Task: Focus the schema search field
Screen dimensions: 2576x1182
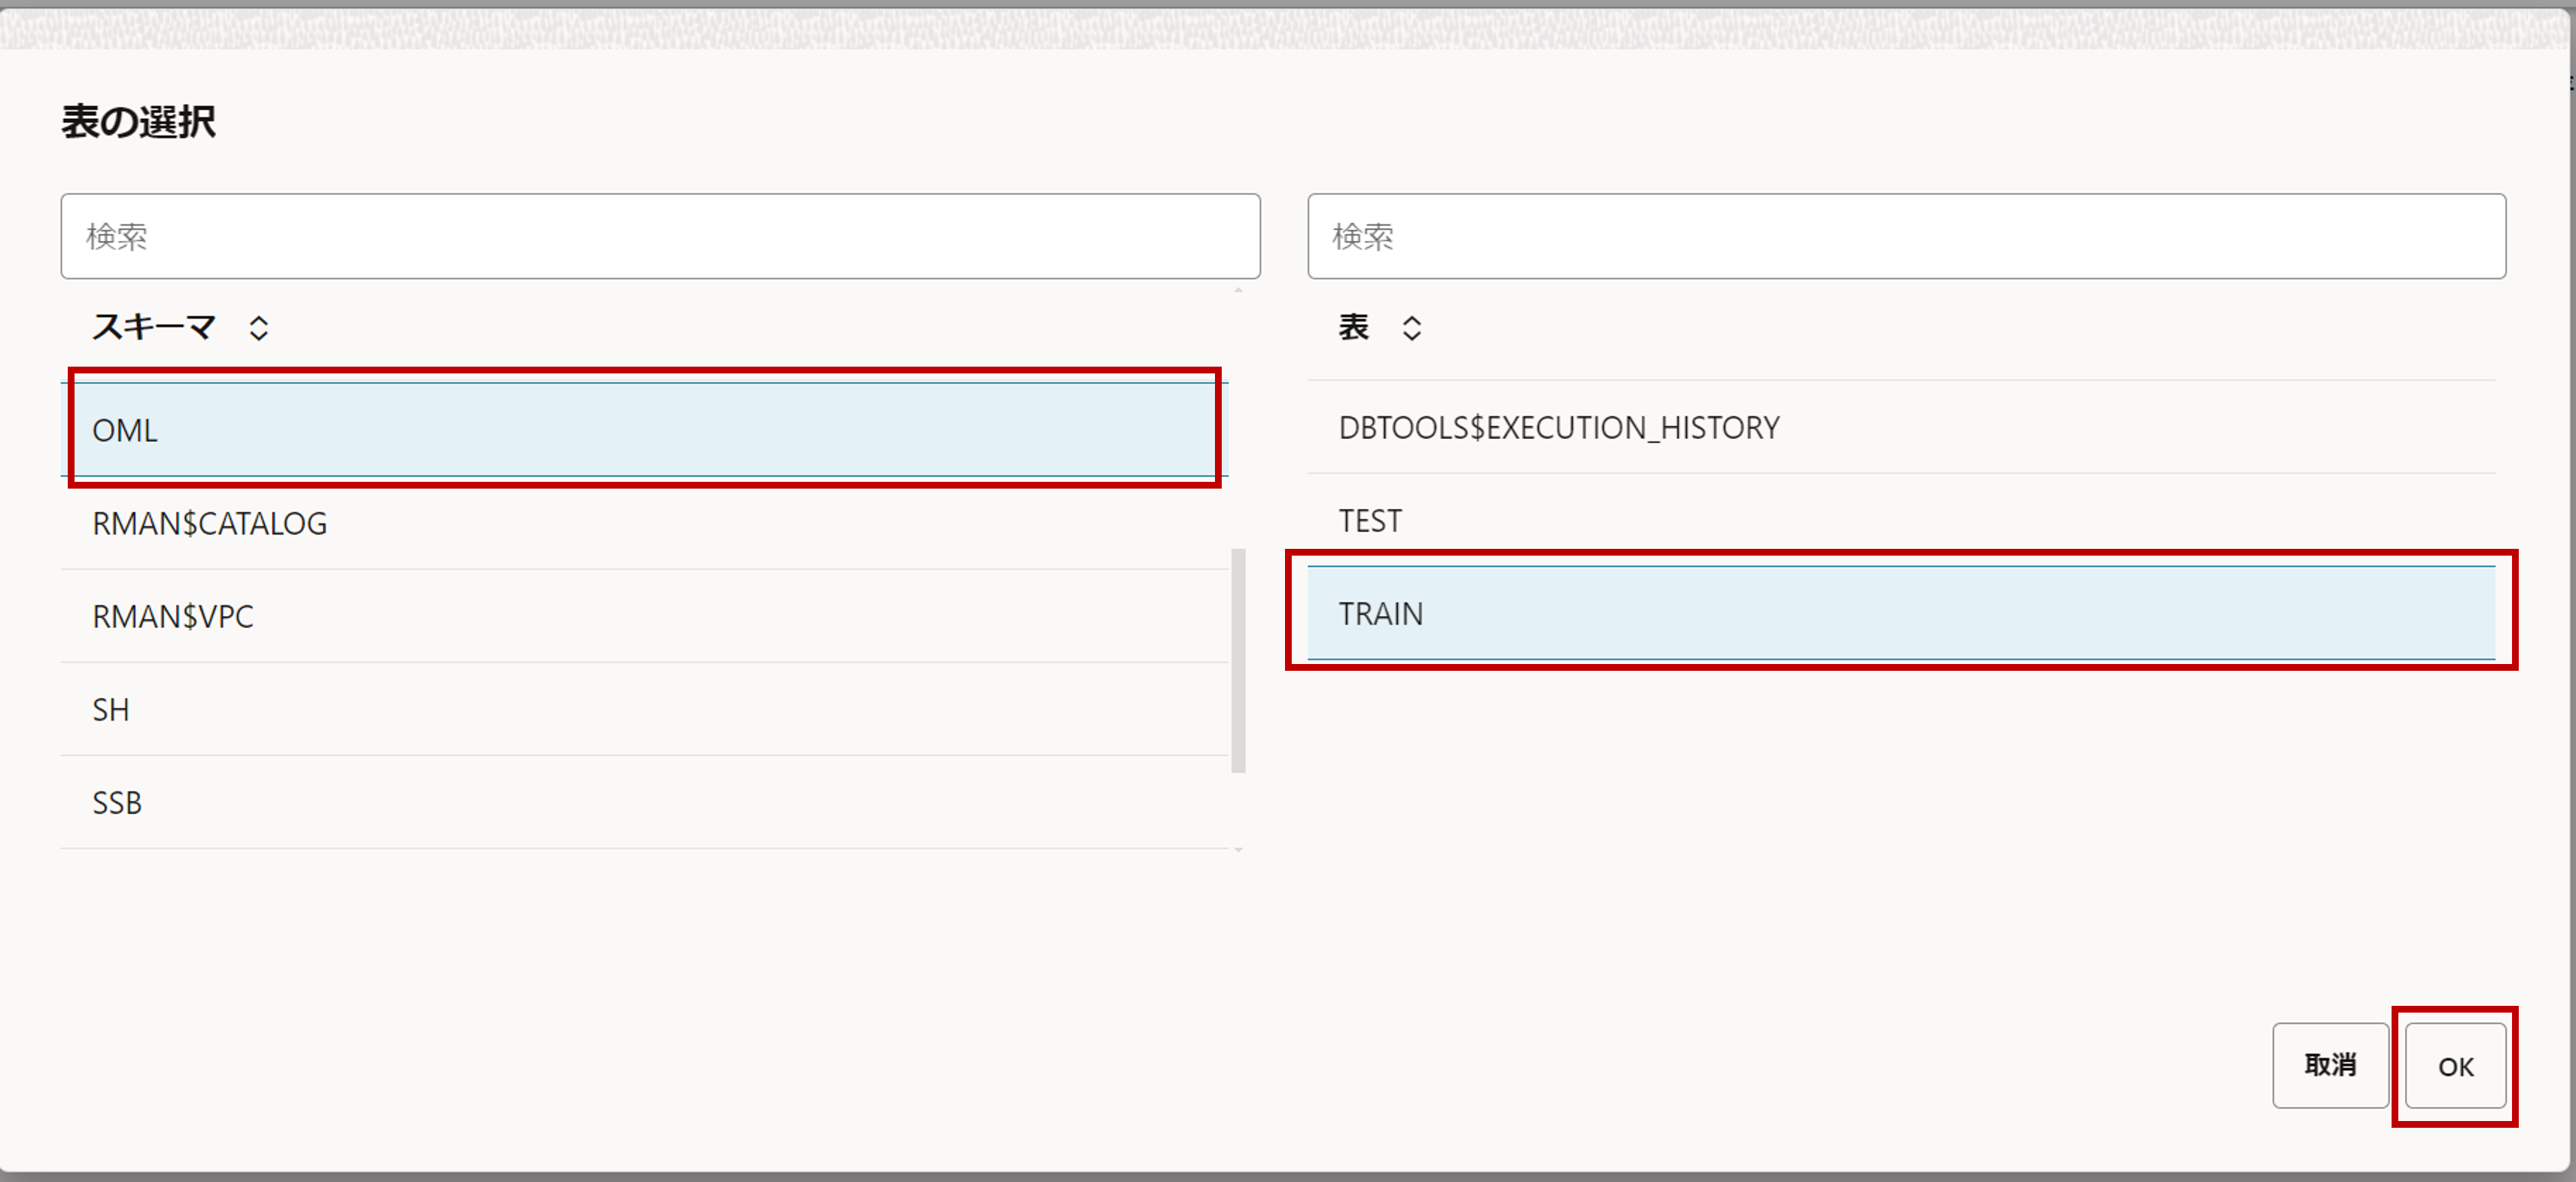Action: (x=660, y=236)
